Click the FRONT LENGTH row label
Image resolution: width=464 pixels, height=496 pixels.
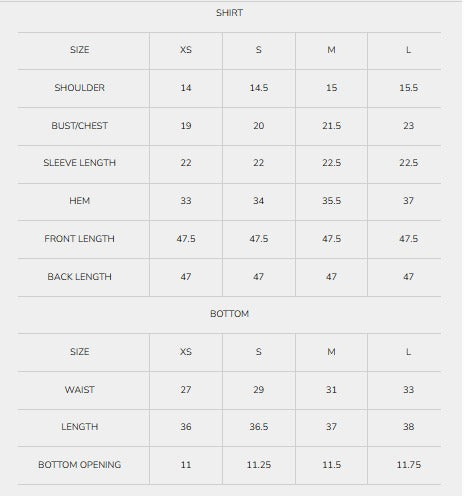pos(80,239)
